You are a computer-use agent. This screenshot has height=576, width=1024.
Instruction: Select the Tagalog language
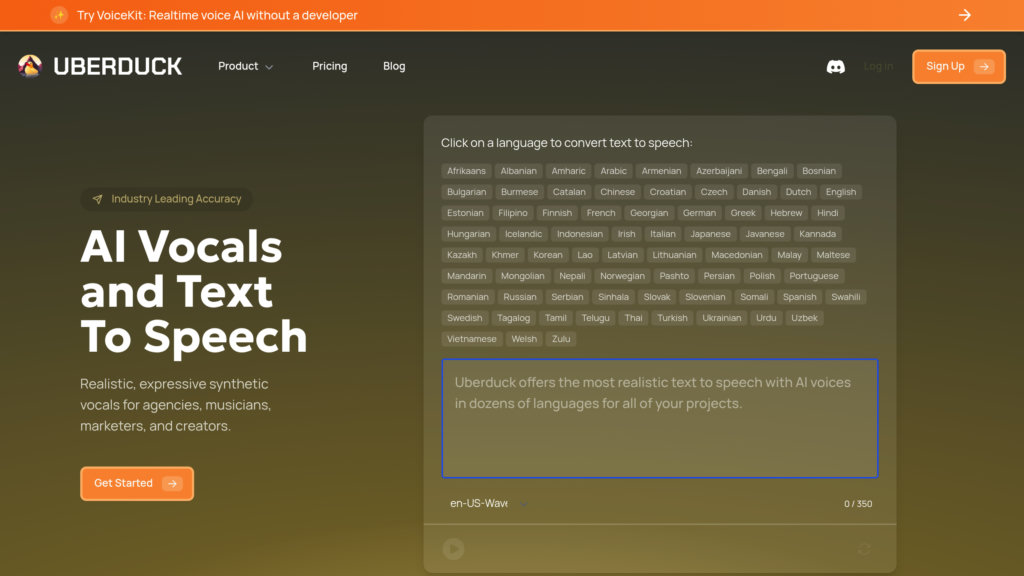pos(513,317)
